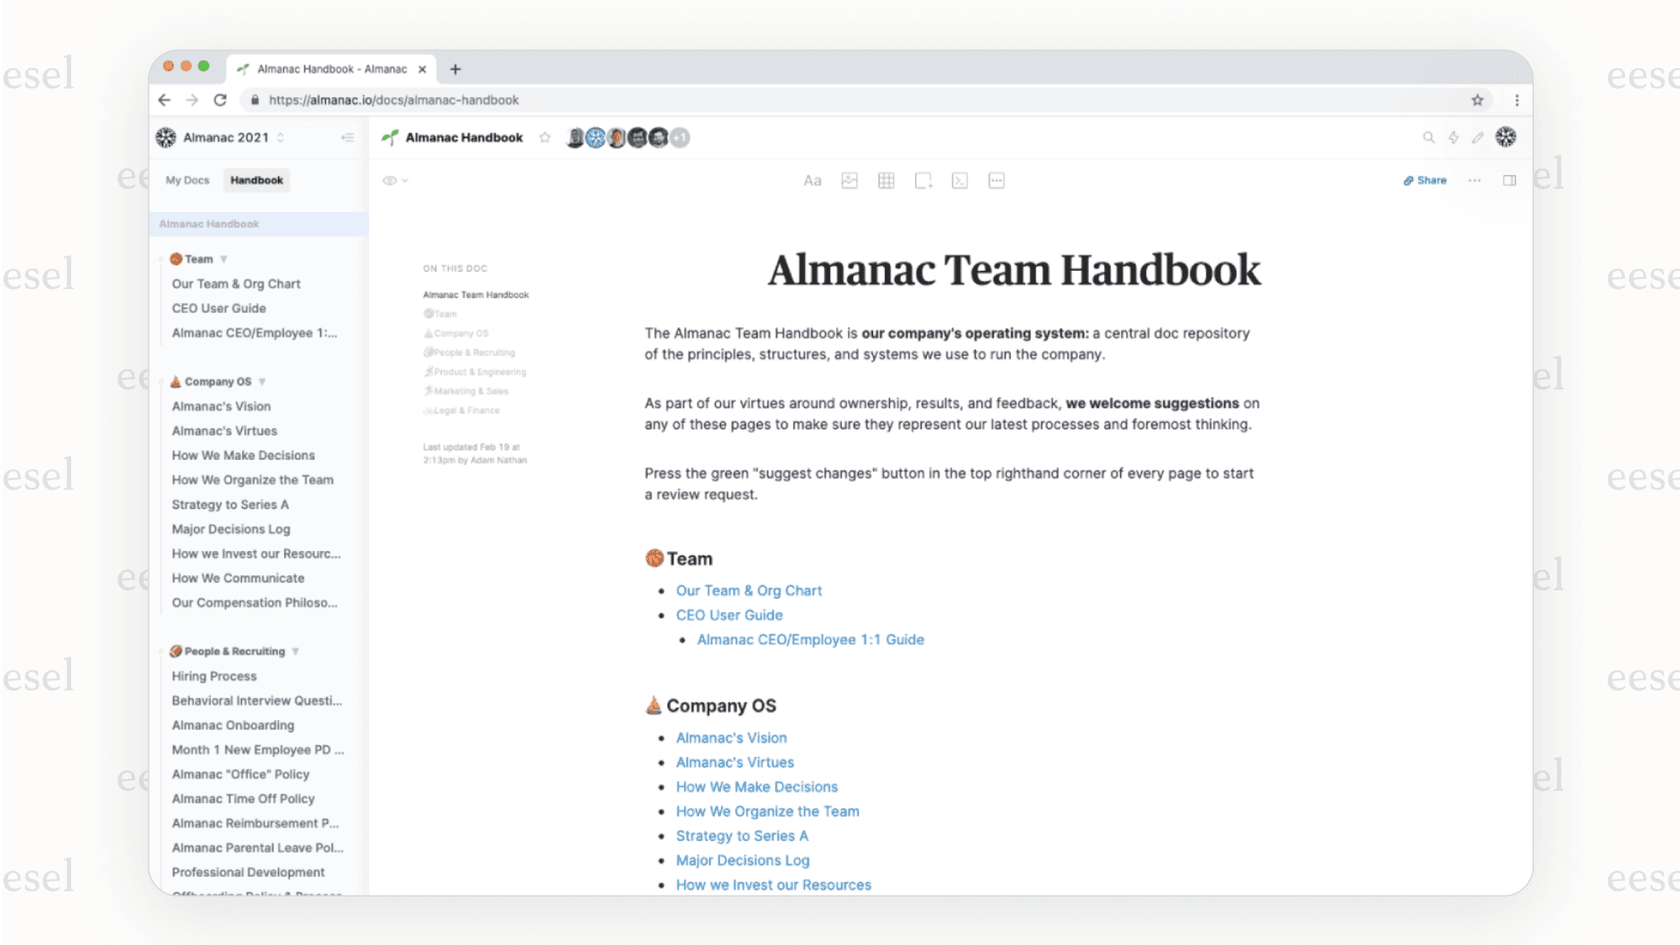Collapse the Company OS sidebar section
The height and width of the screenshot is (945, 1680).
point(262,381)
